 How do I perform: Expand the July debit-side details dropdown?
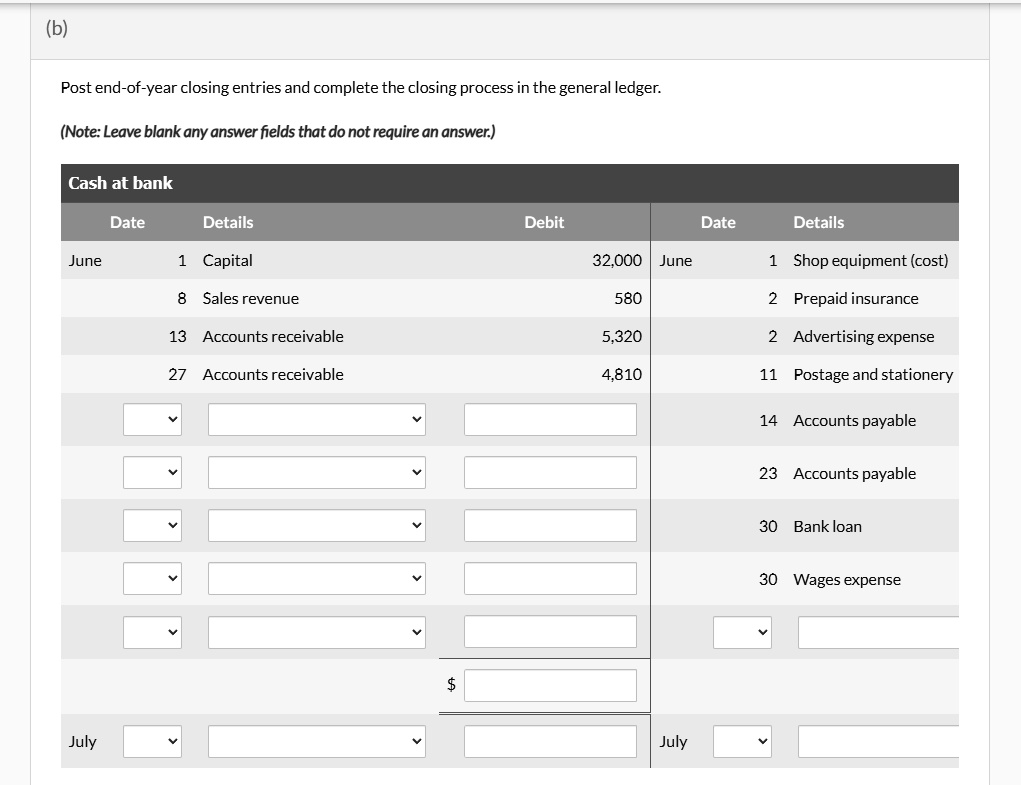(316, 741)
